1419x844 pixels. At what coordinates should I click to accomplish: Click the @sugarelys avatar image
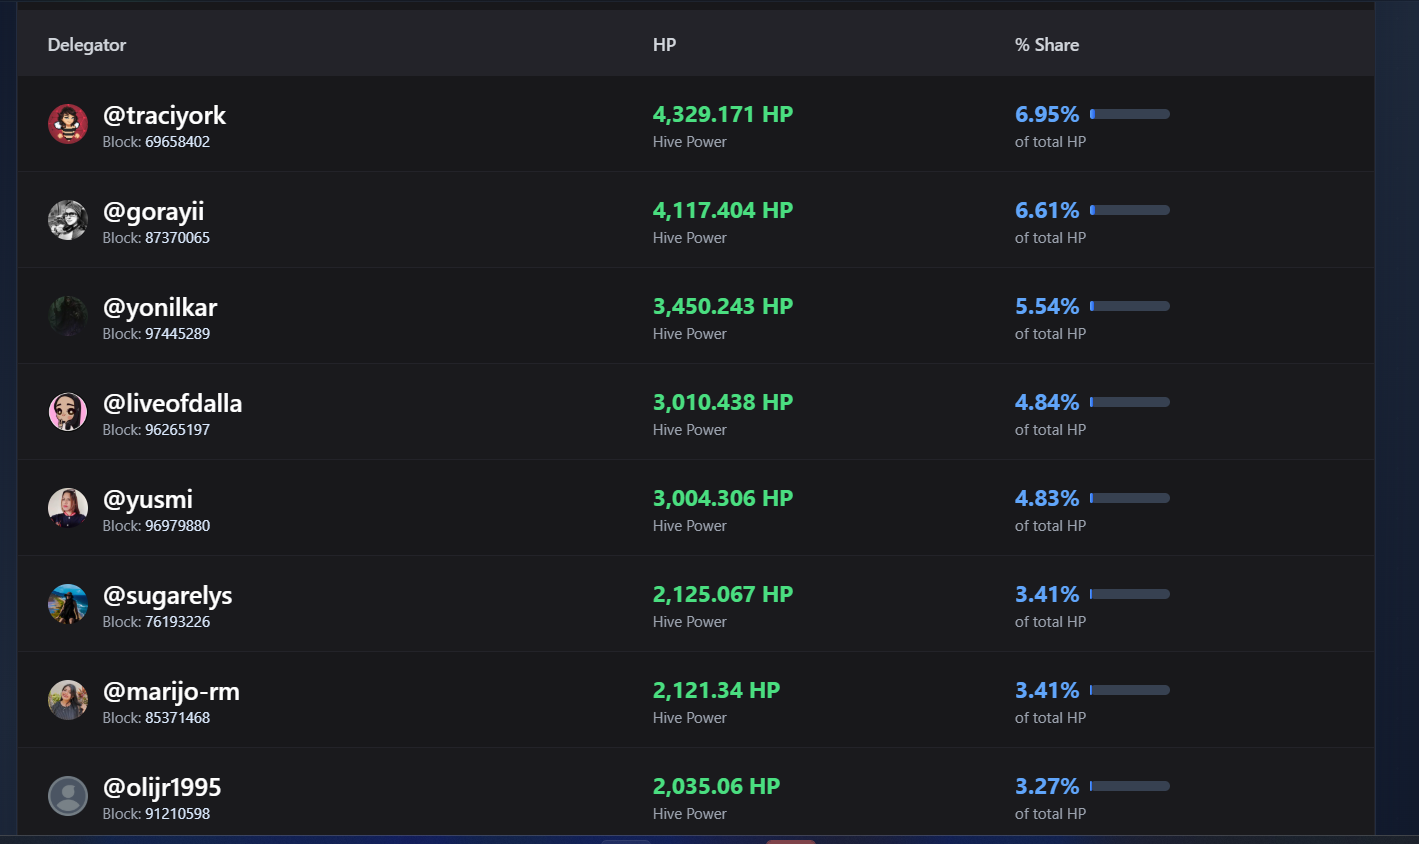pos(68,604)
